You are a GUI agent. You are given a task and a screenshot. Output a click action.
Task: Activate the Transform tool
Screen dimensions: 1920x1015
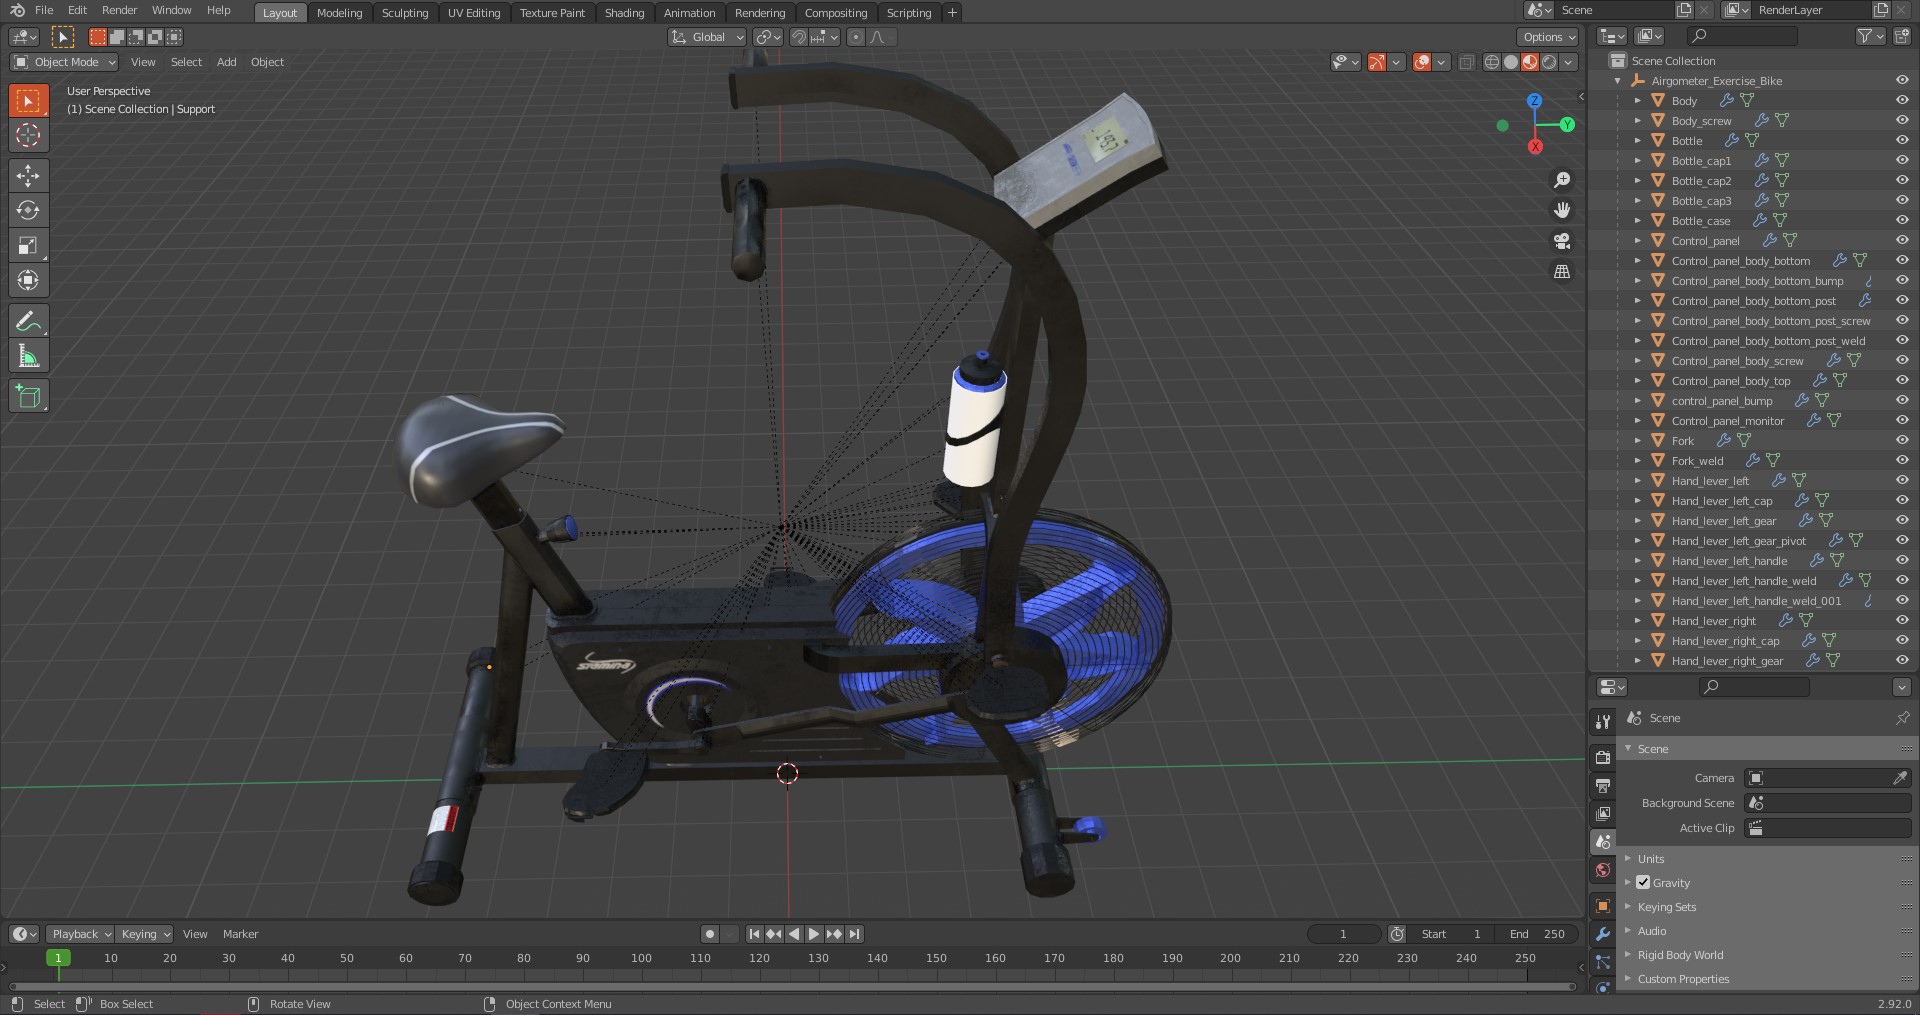click(28, 281)
